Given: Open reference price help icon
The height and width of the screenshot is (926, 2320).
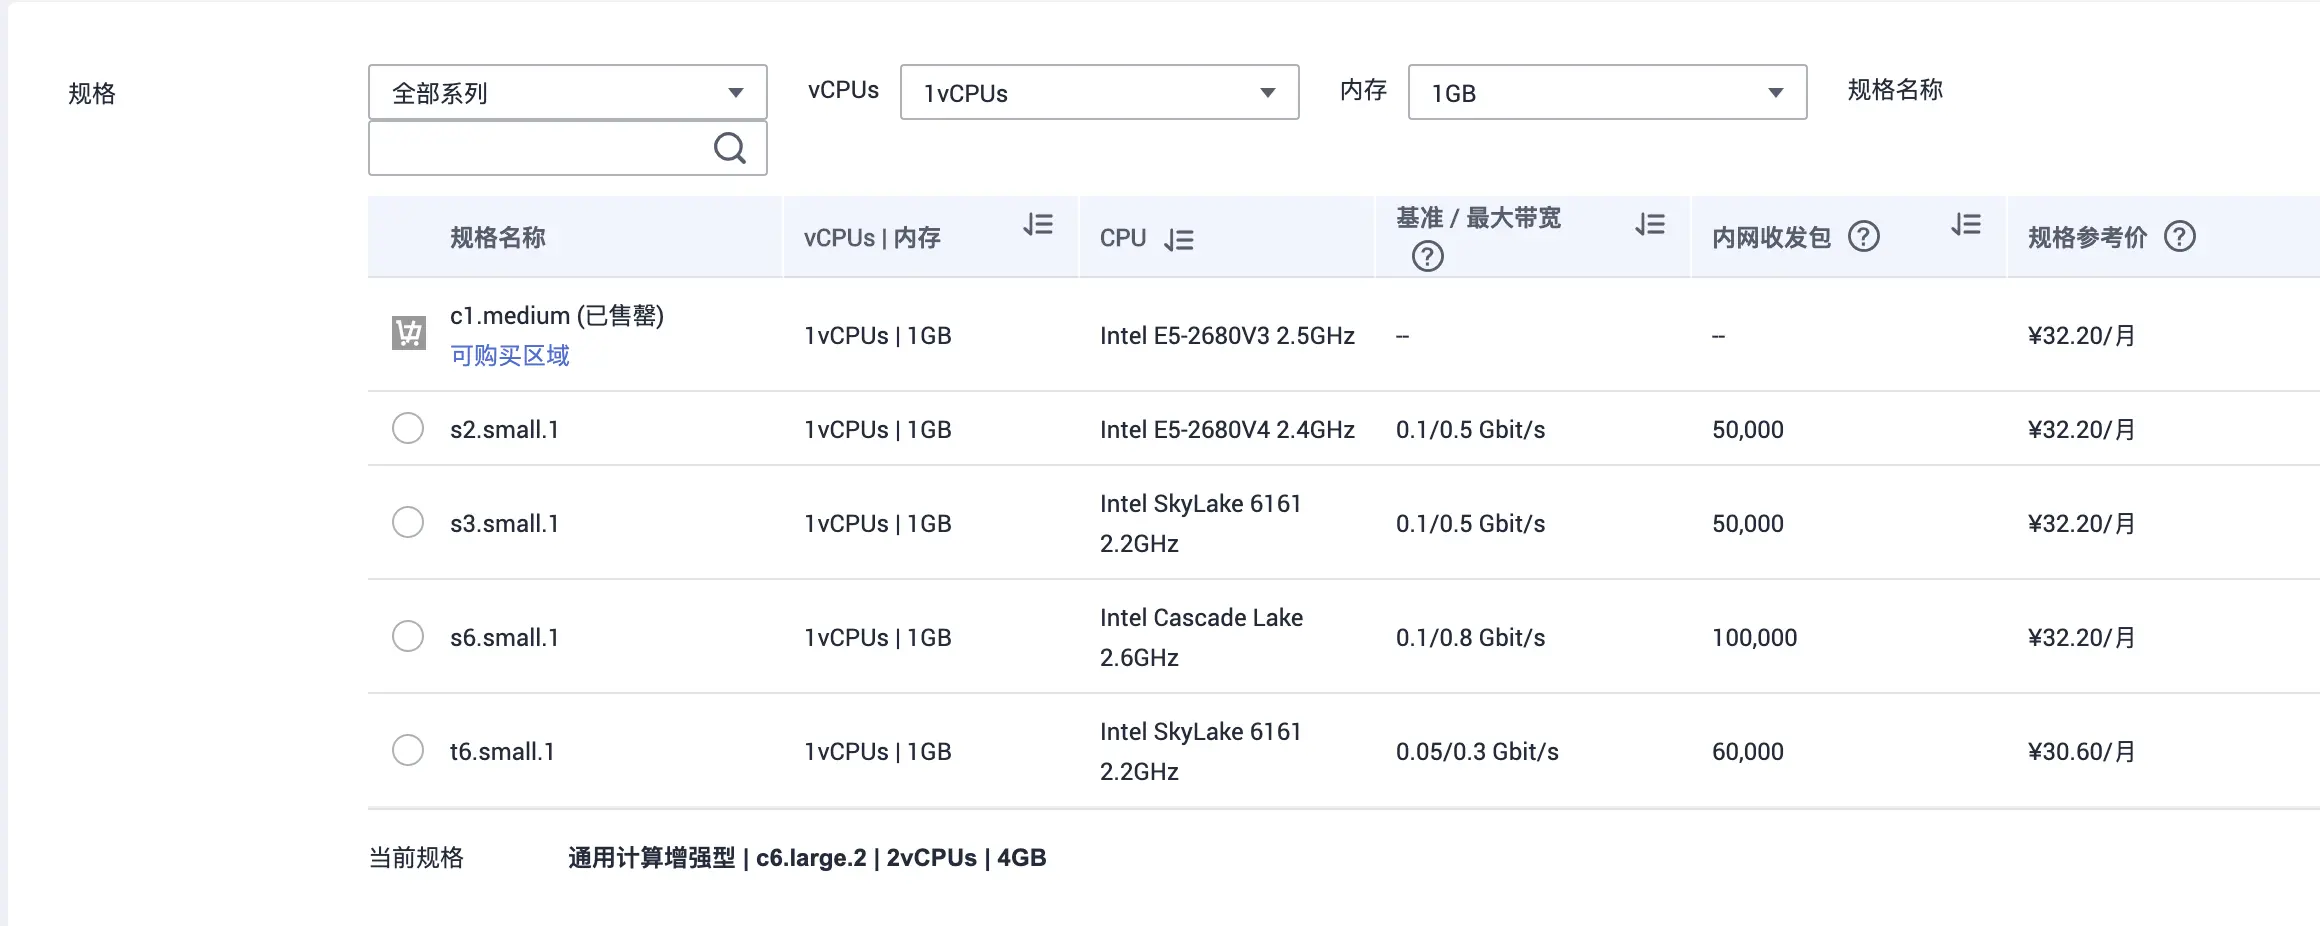Looking at the screenshot, I should [2180, 237].
